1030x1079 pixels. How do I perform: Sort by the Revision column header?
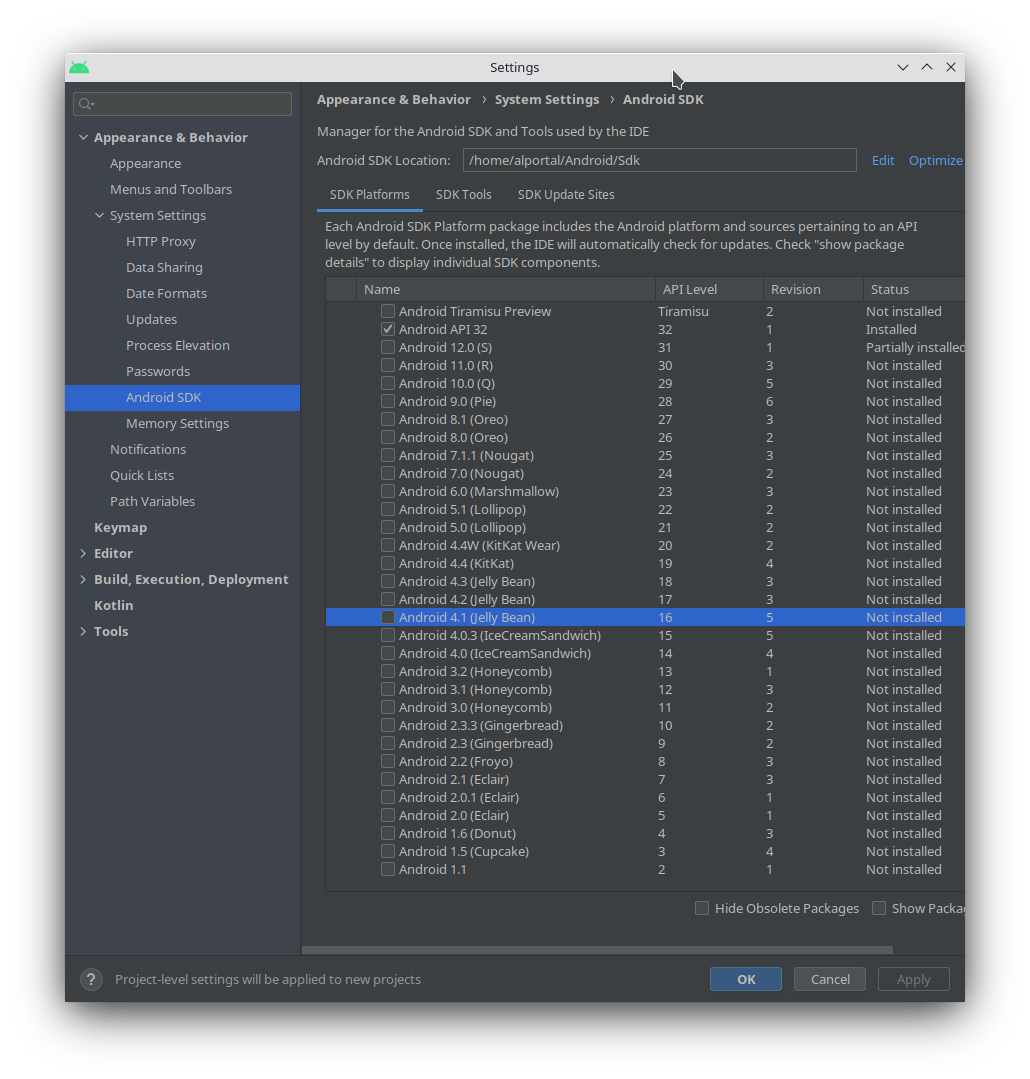point(813,290)
